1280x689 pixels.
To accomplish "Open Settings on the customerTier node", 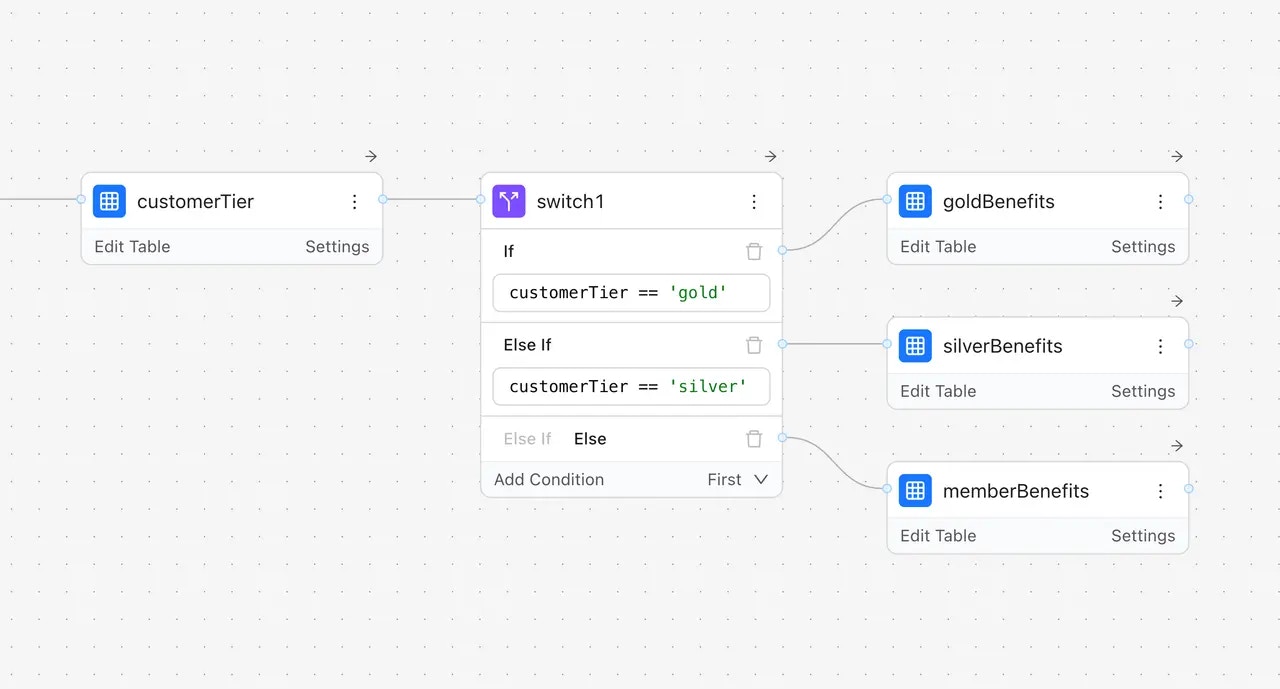I will coord(337,246).
